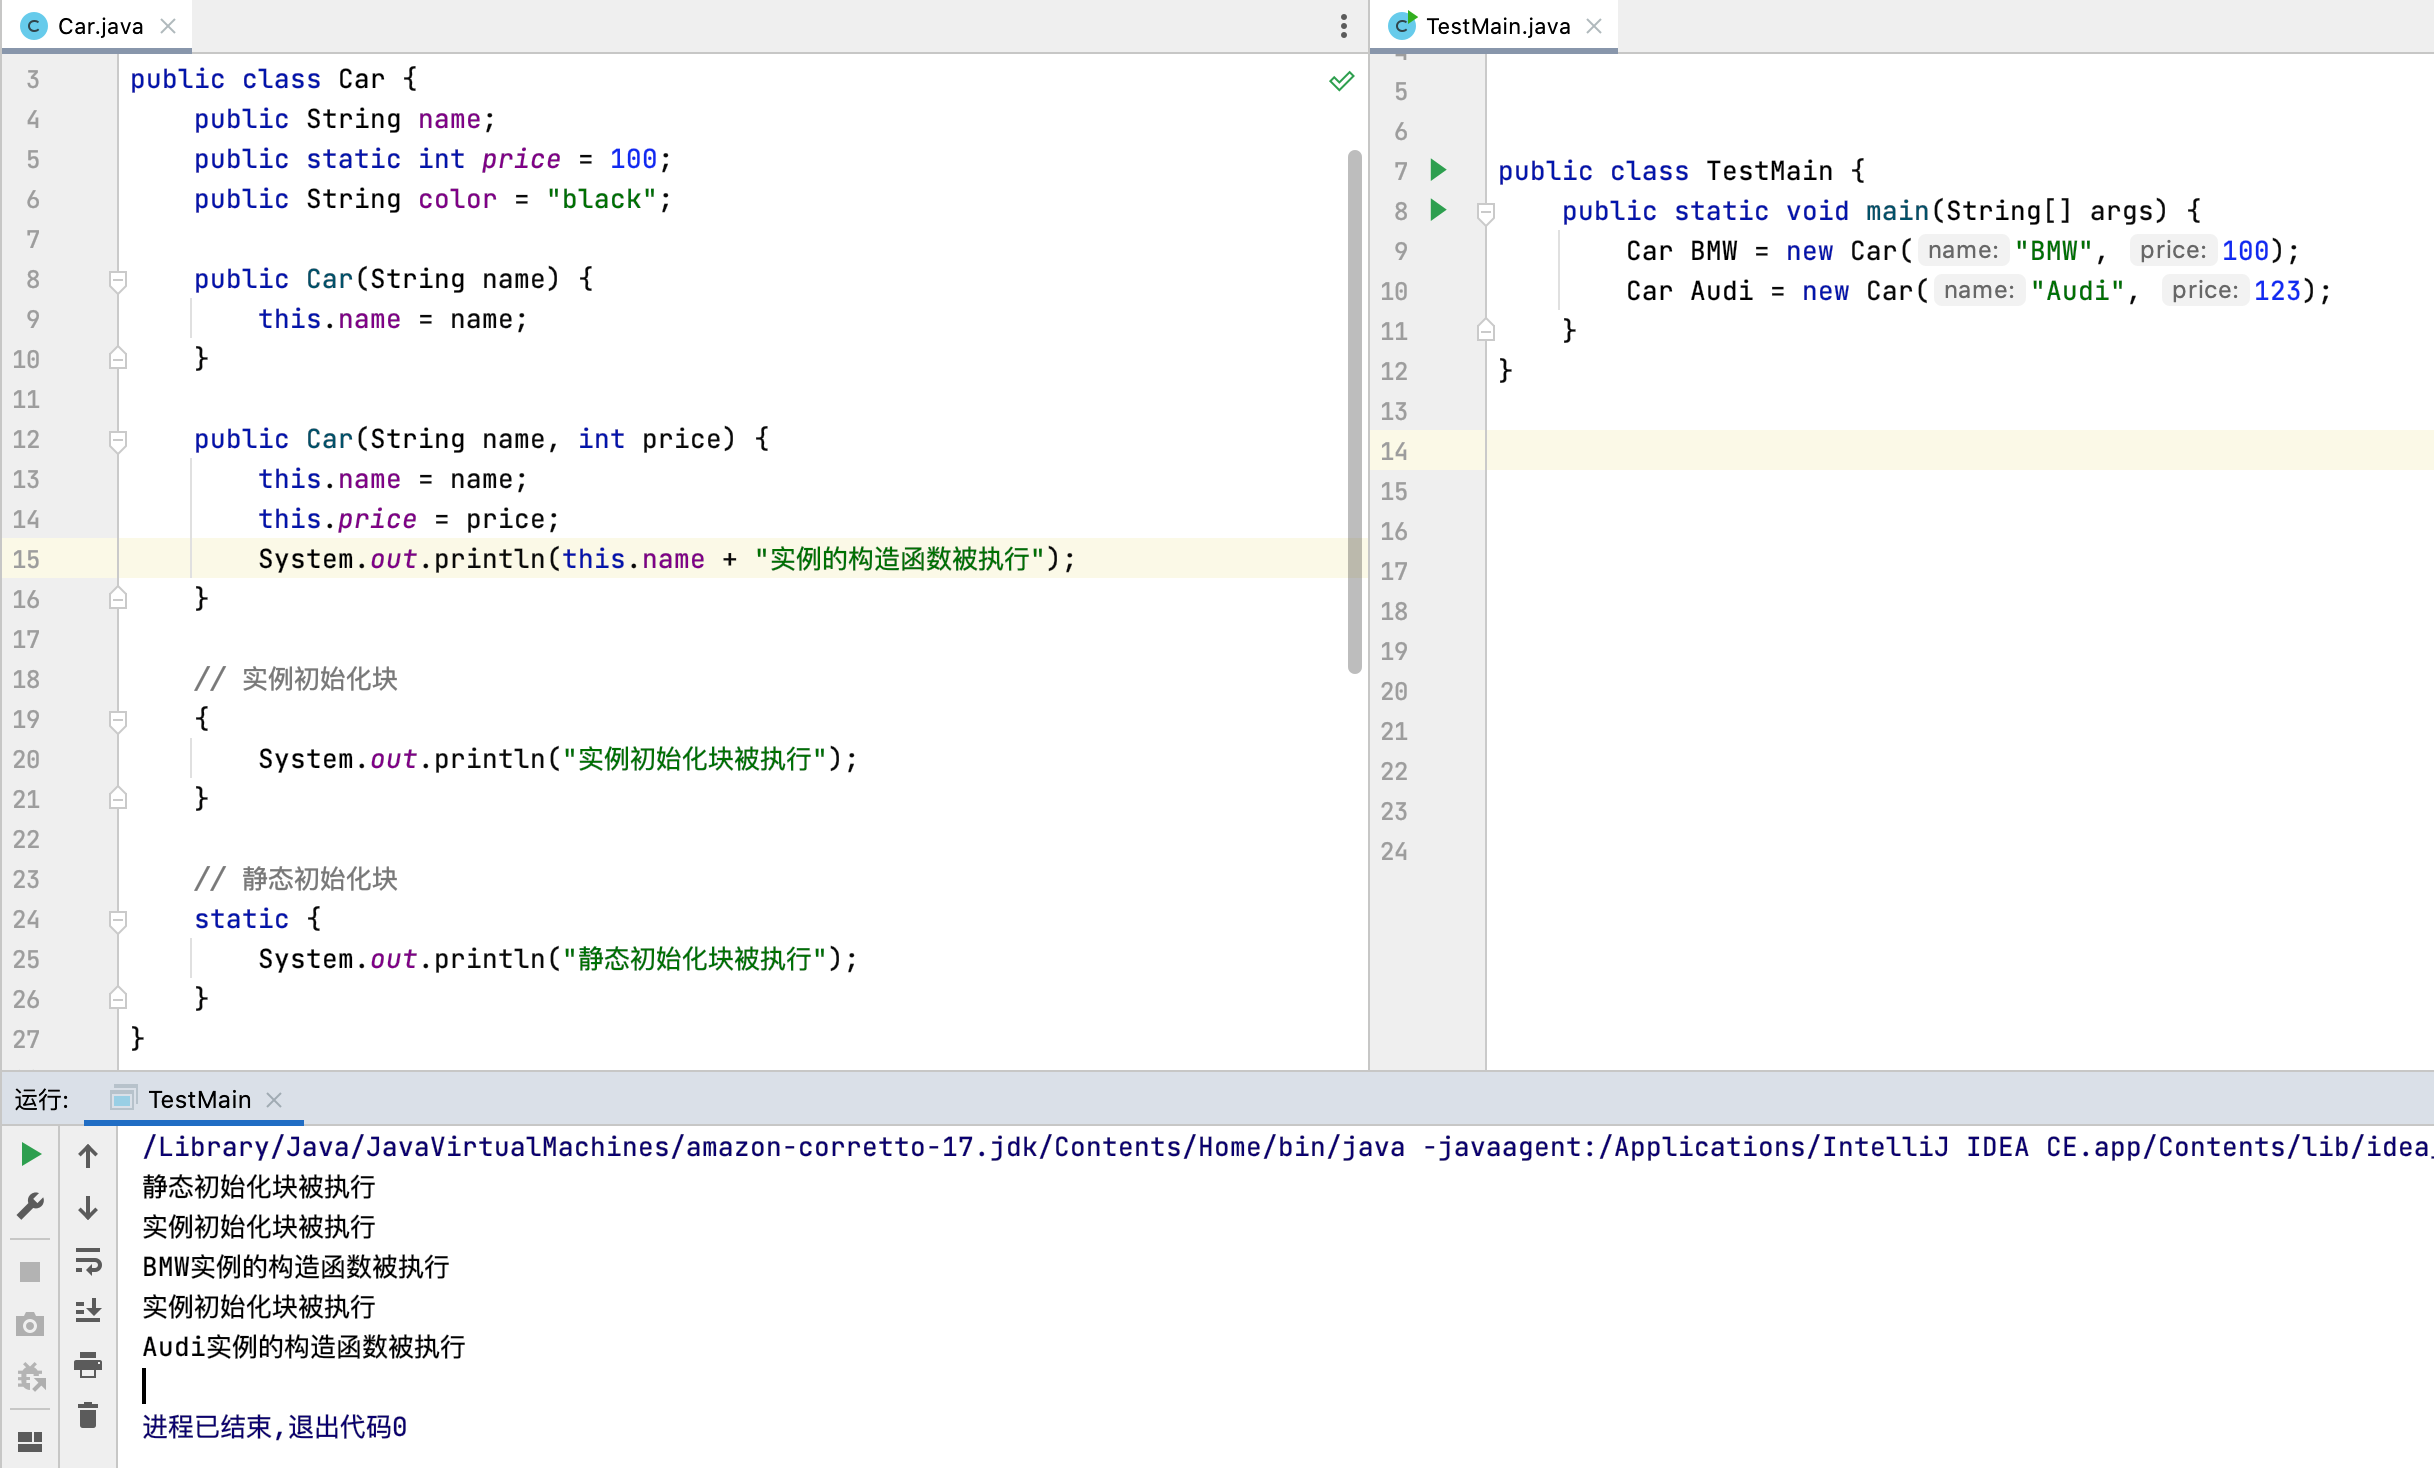Click the rerun TestMain green play icon
Screen dimensions: 2434x1468
coord(30,1155)
